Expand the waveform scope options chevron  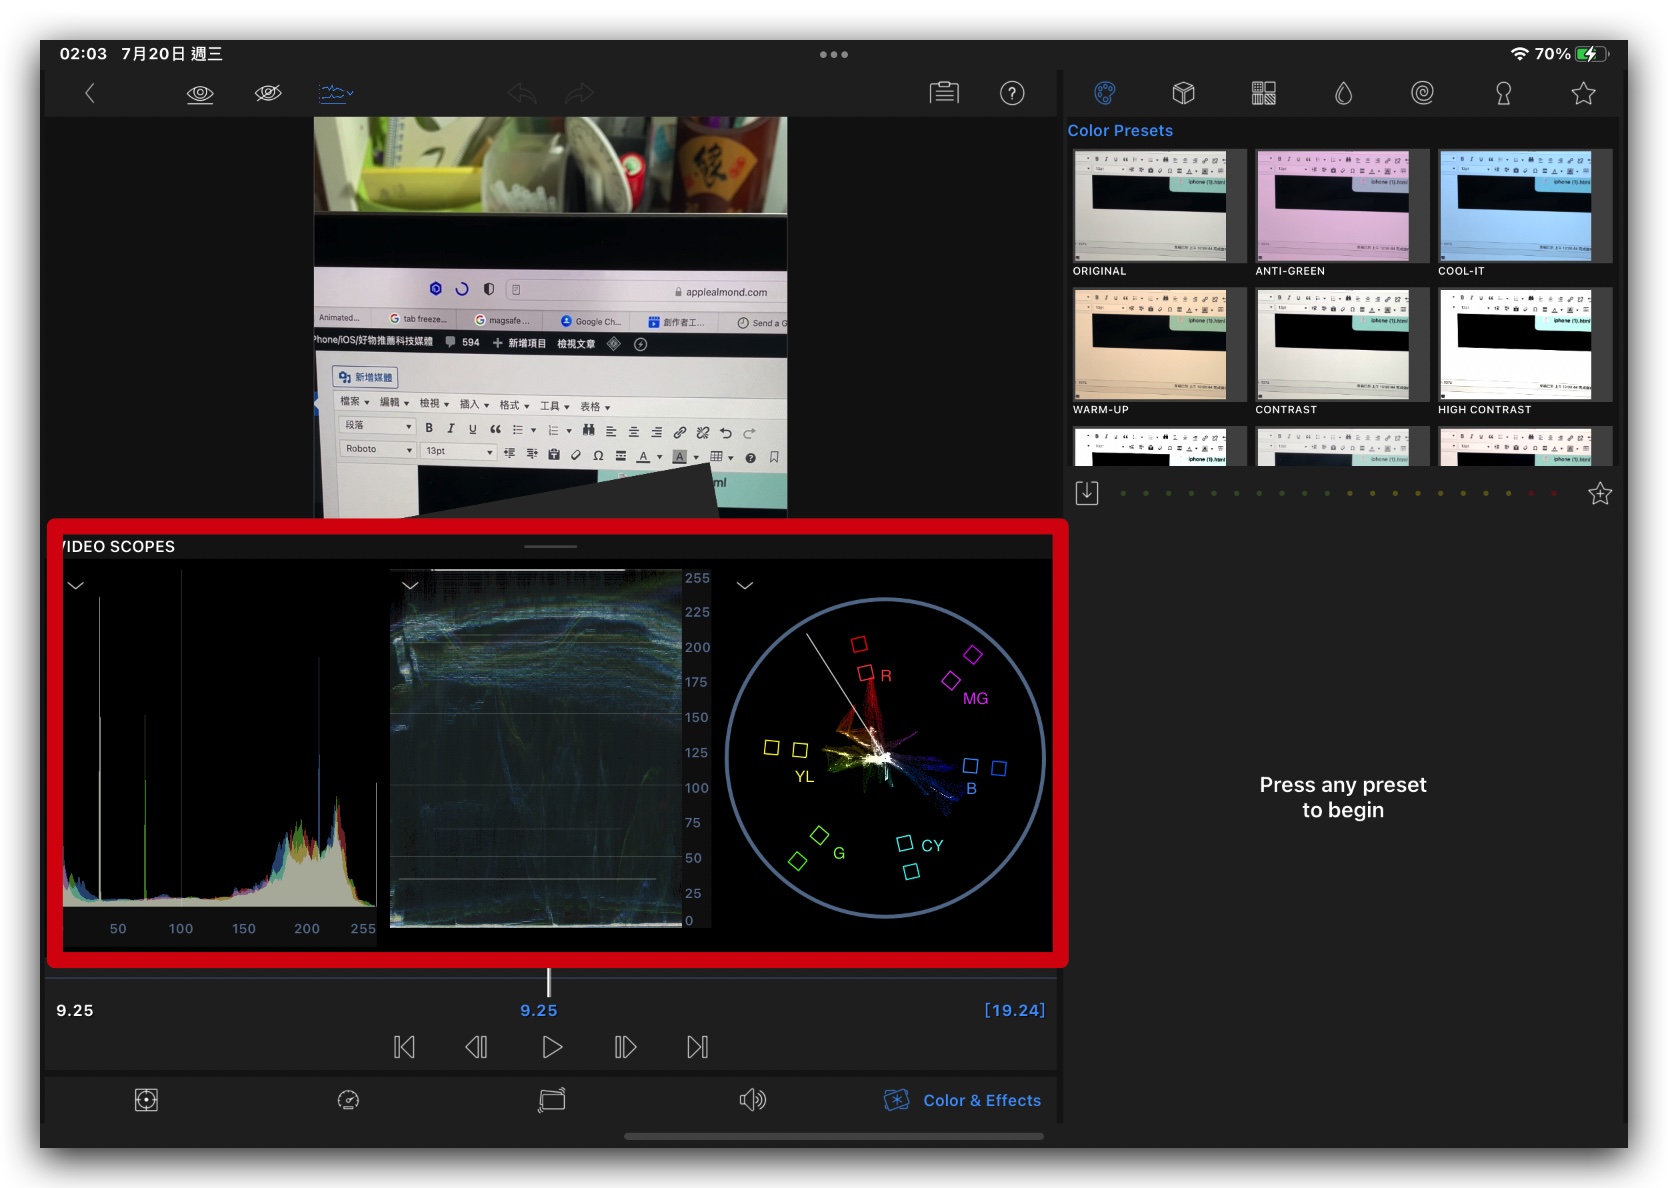point(410,586)
